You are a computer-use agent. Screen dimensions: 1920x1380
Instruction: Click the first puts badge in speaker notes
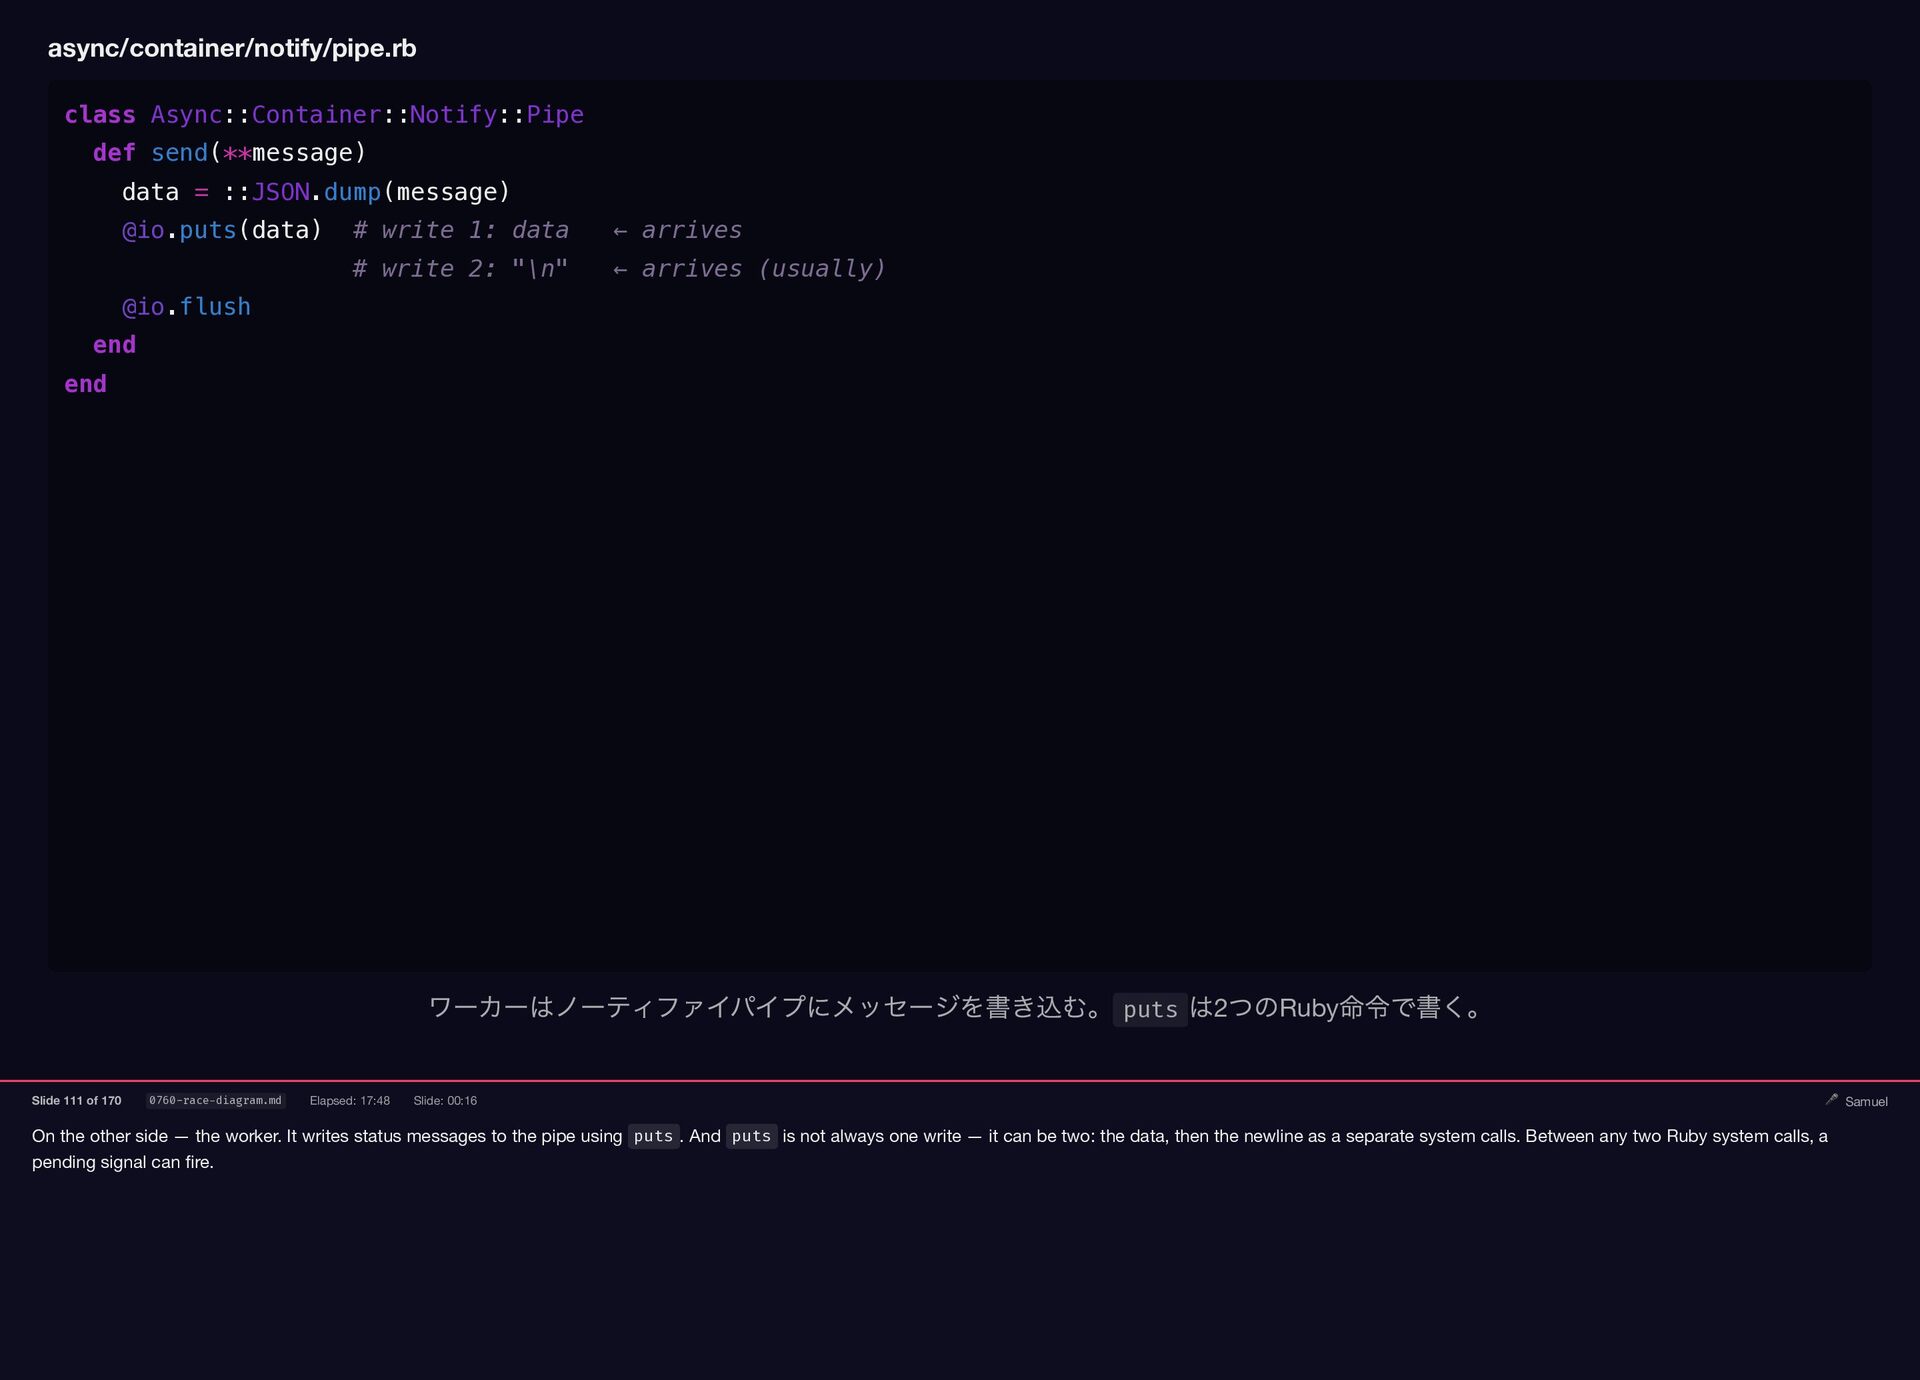click(x=653, y=1136)
